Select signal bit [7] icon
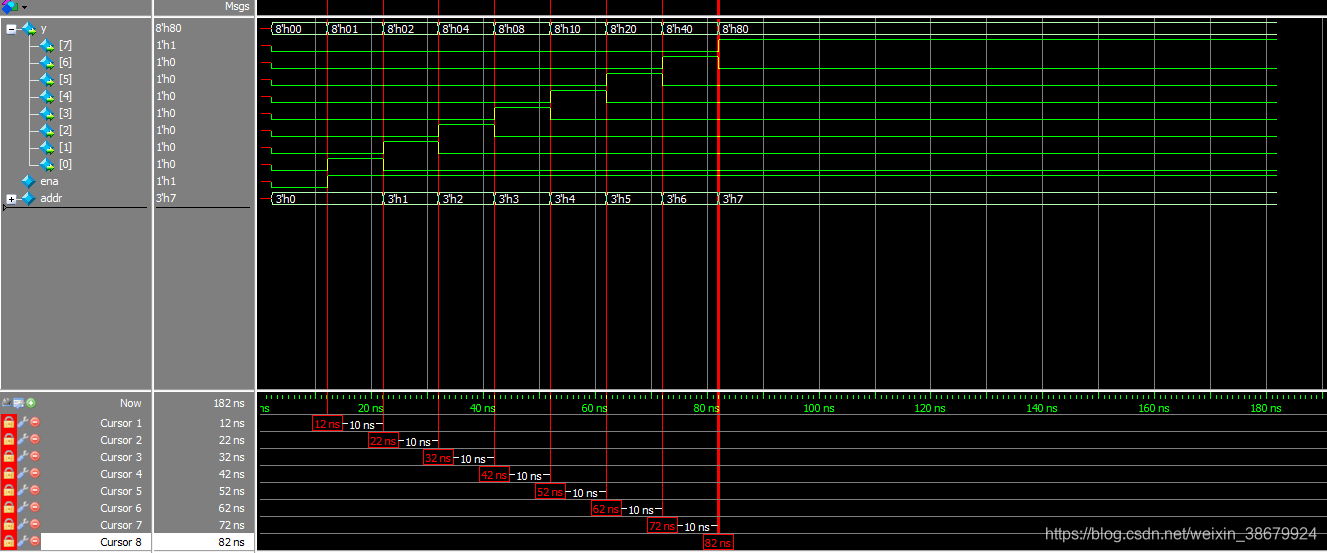This screenshot has height=553, width=1327. coord(47,45)
